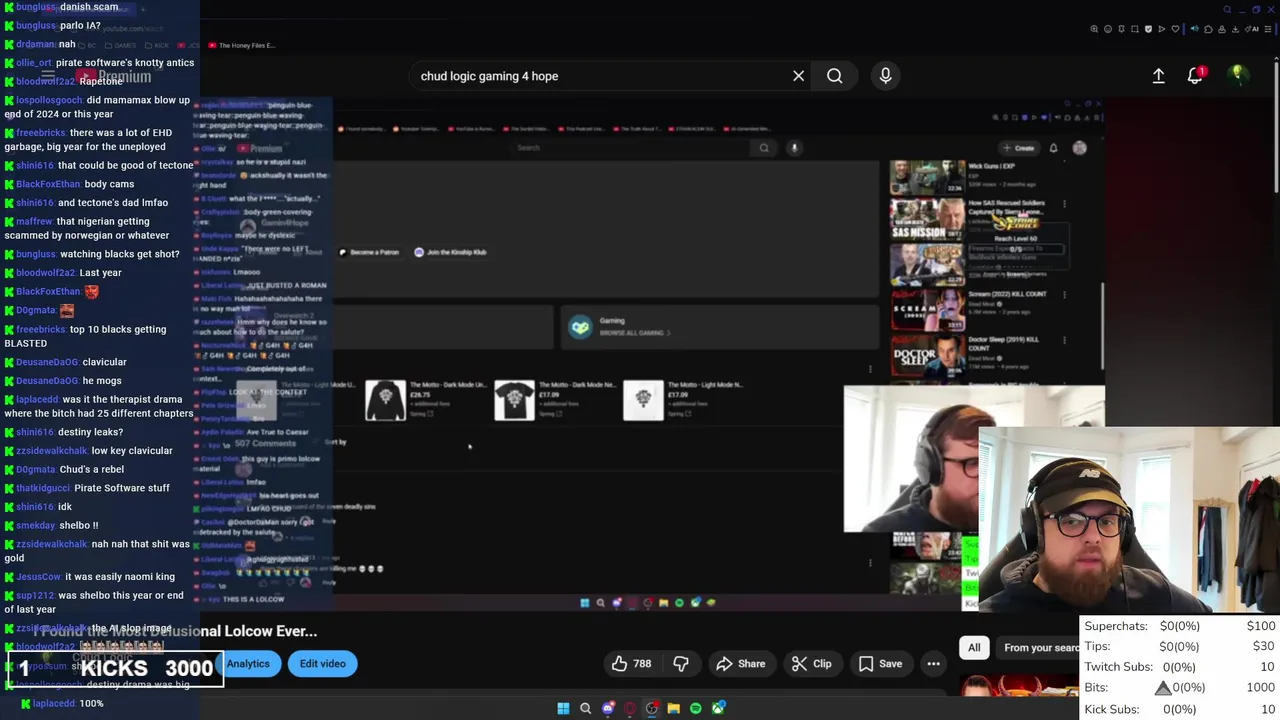1280x720 pixels.
Task: Take a snapshot with the browser toolbar icon
Action: [1135, 29]
